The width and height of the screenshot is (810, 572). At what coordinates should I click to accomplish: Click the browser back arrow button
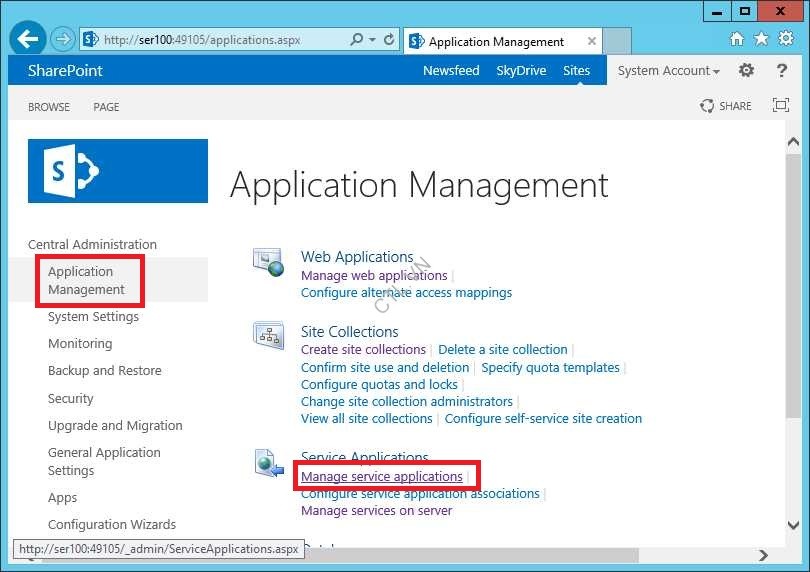29,40
